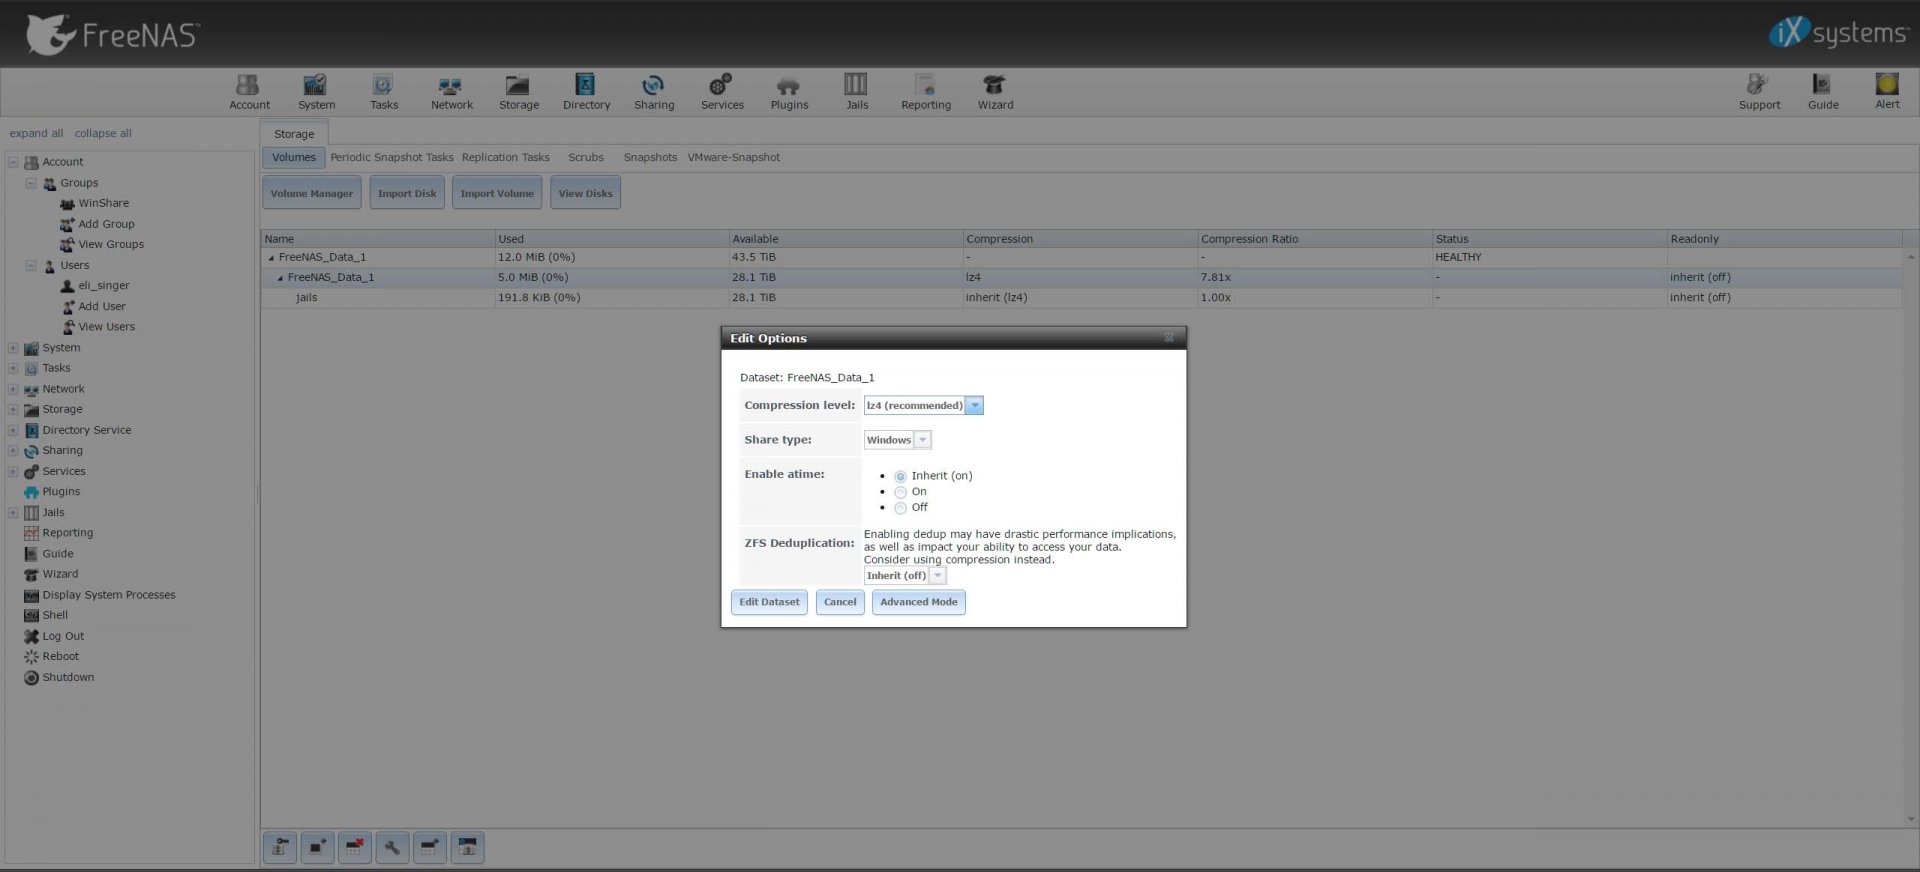Click the Cancel button
The image size is (1920, 872).
(840, 602)
